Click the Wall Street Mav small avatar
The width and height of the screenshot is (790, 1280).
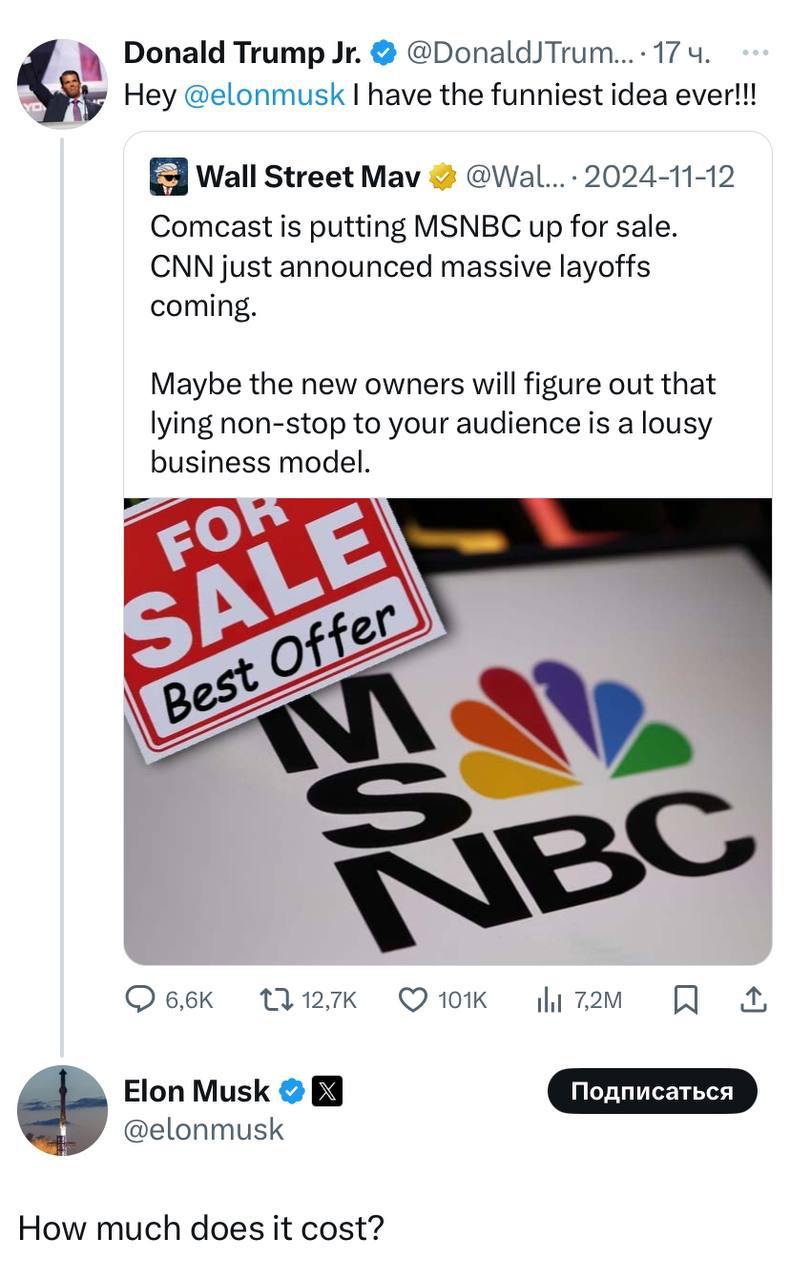(169, 177)
